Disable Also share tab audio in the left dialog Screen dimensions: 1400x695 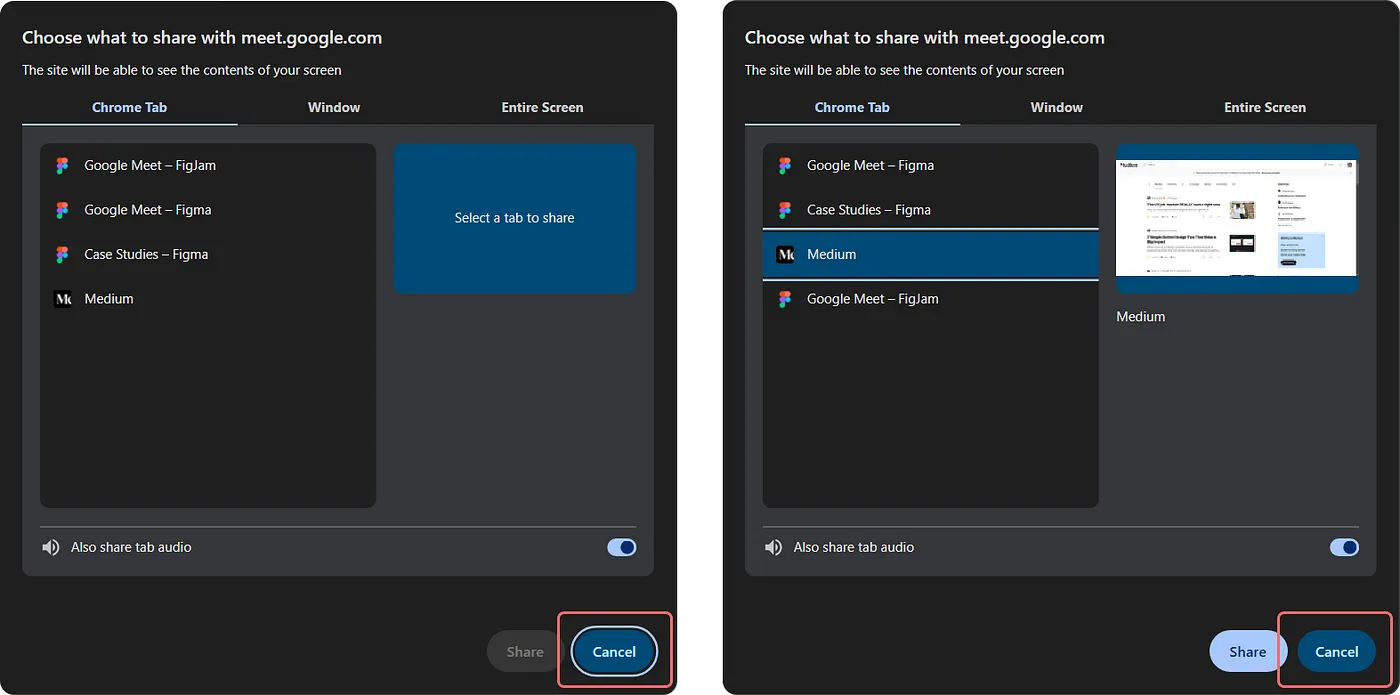(621, 547)
